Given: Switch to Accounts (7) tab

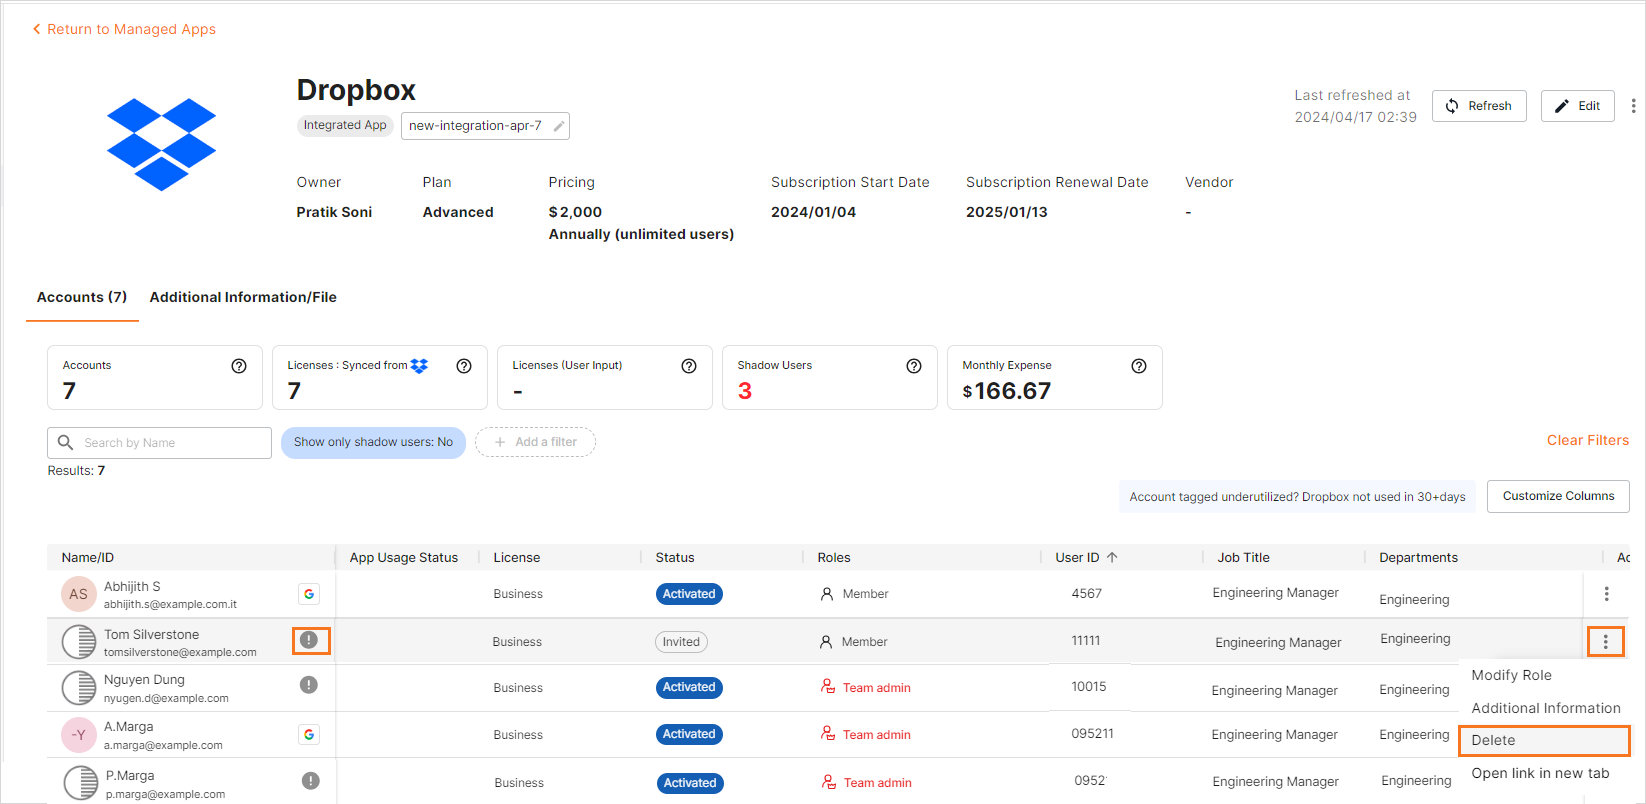Looking at the screenshot, I should (x=82, y=297).
